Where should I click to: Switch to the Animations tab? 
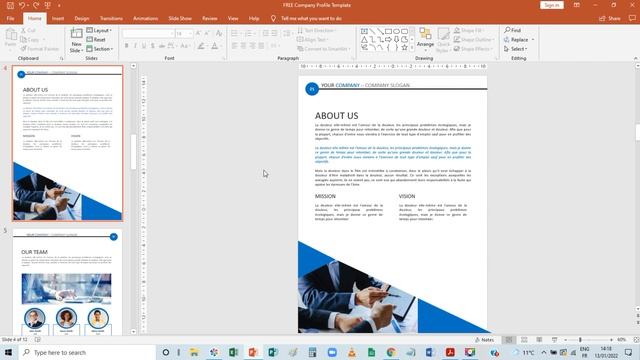click(145, 18)
